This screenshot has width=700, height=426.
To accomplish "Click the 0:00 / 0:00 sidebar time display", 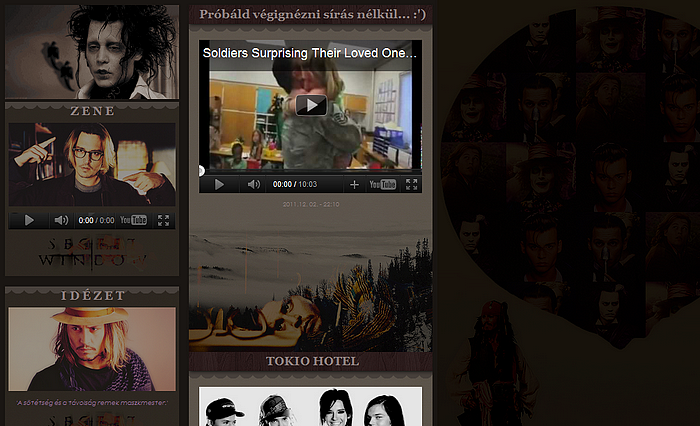I will click(x=96, y=220).
